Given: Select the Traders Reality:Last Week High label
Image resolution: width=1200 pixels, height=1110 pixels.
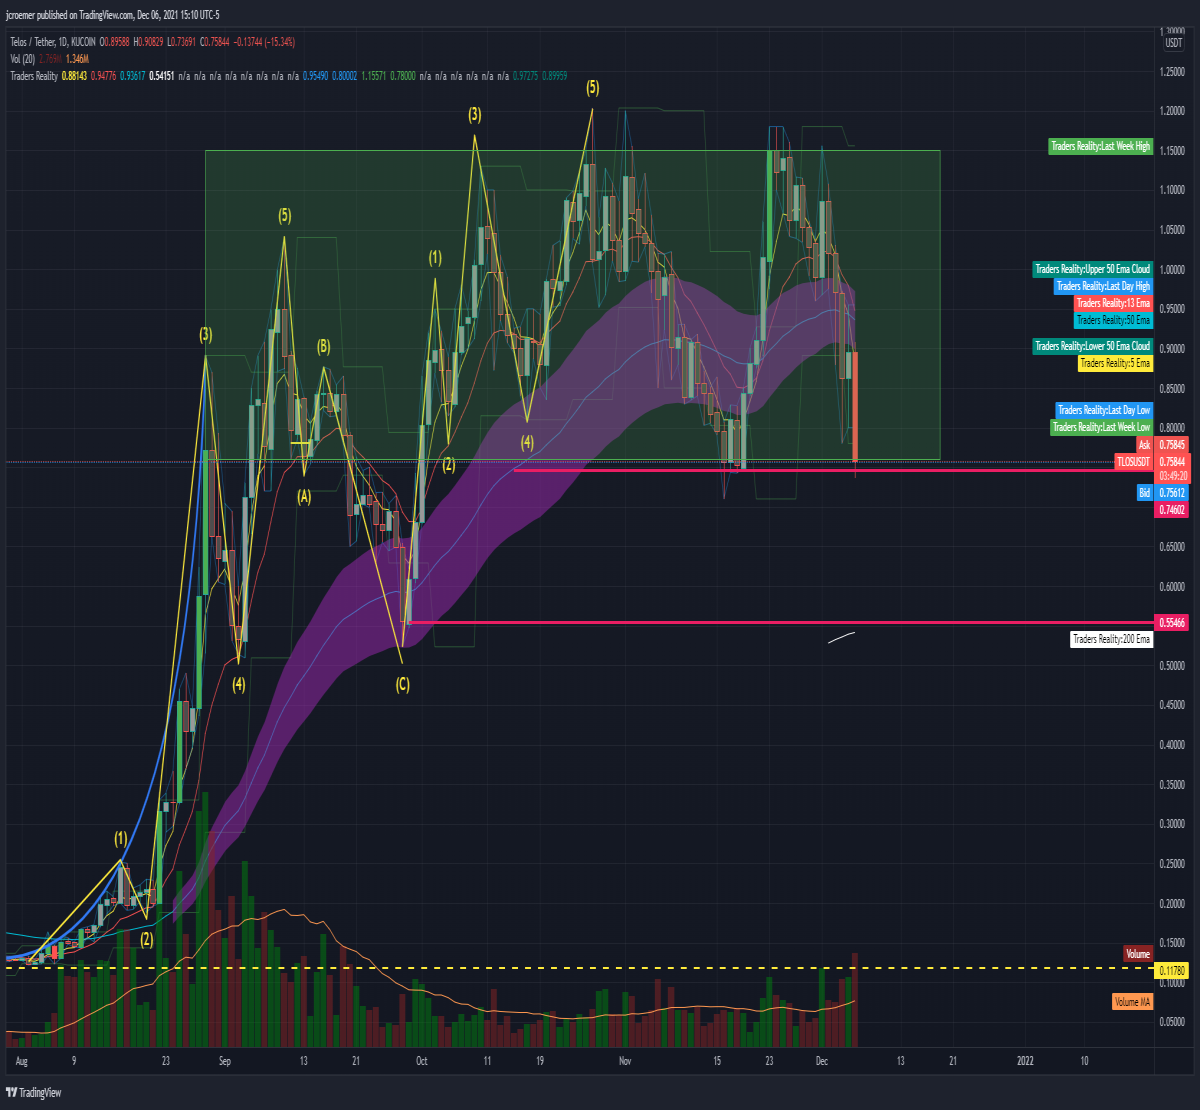Looking at the screenshot, I should pyautogui.click(x=1101, y=147).
